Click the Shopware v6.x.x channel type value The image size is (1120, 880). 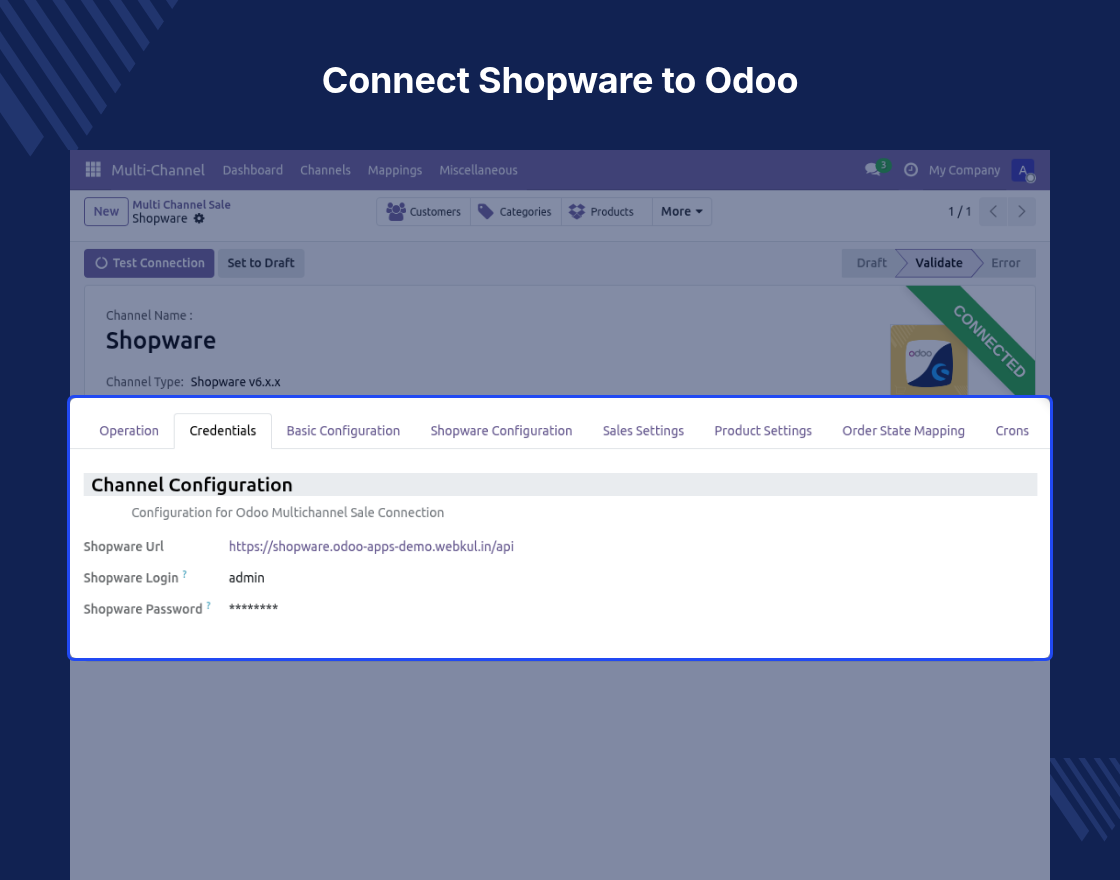pos(236,382)
